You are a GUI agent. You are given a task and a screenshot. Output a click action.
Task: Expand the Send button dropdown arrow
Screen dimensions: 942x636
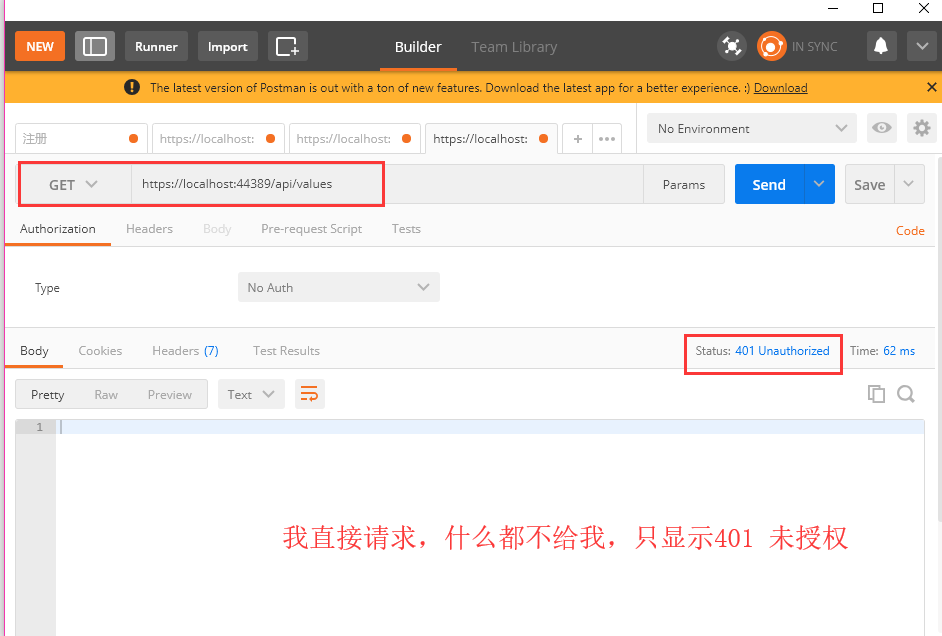(x=819, y=184)
